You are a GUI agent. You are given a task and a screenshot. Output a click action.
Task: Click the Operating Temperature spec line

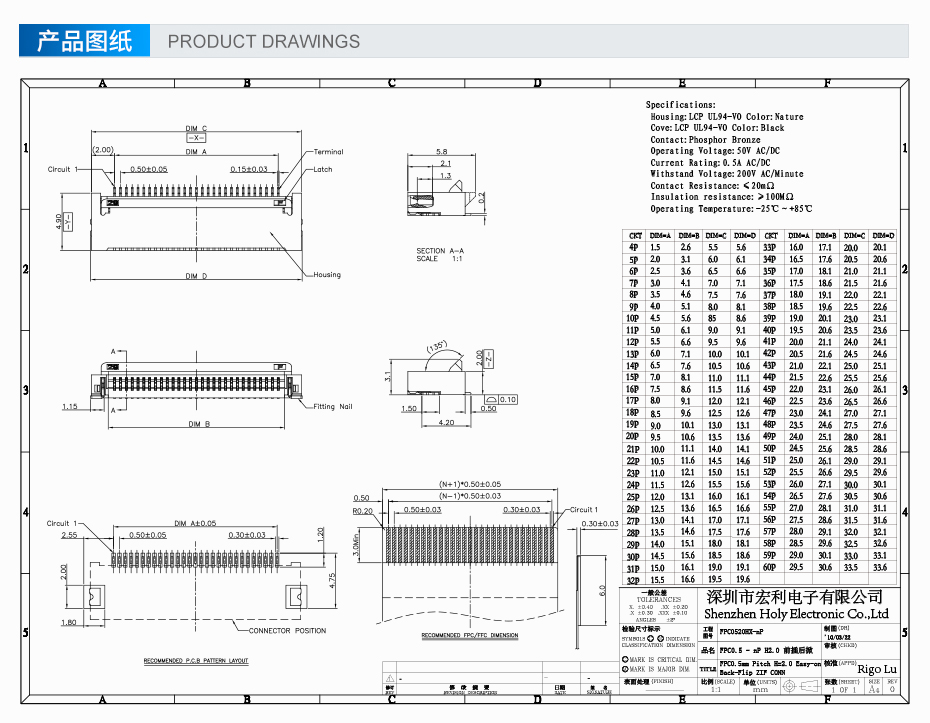(731, 209)
